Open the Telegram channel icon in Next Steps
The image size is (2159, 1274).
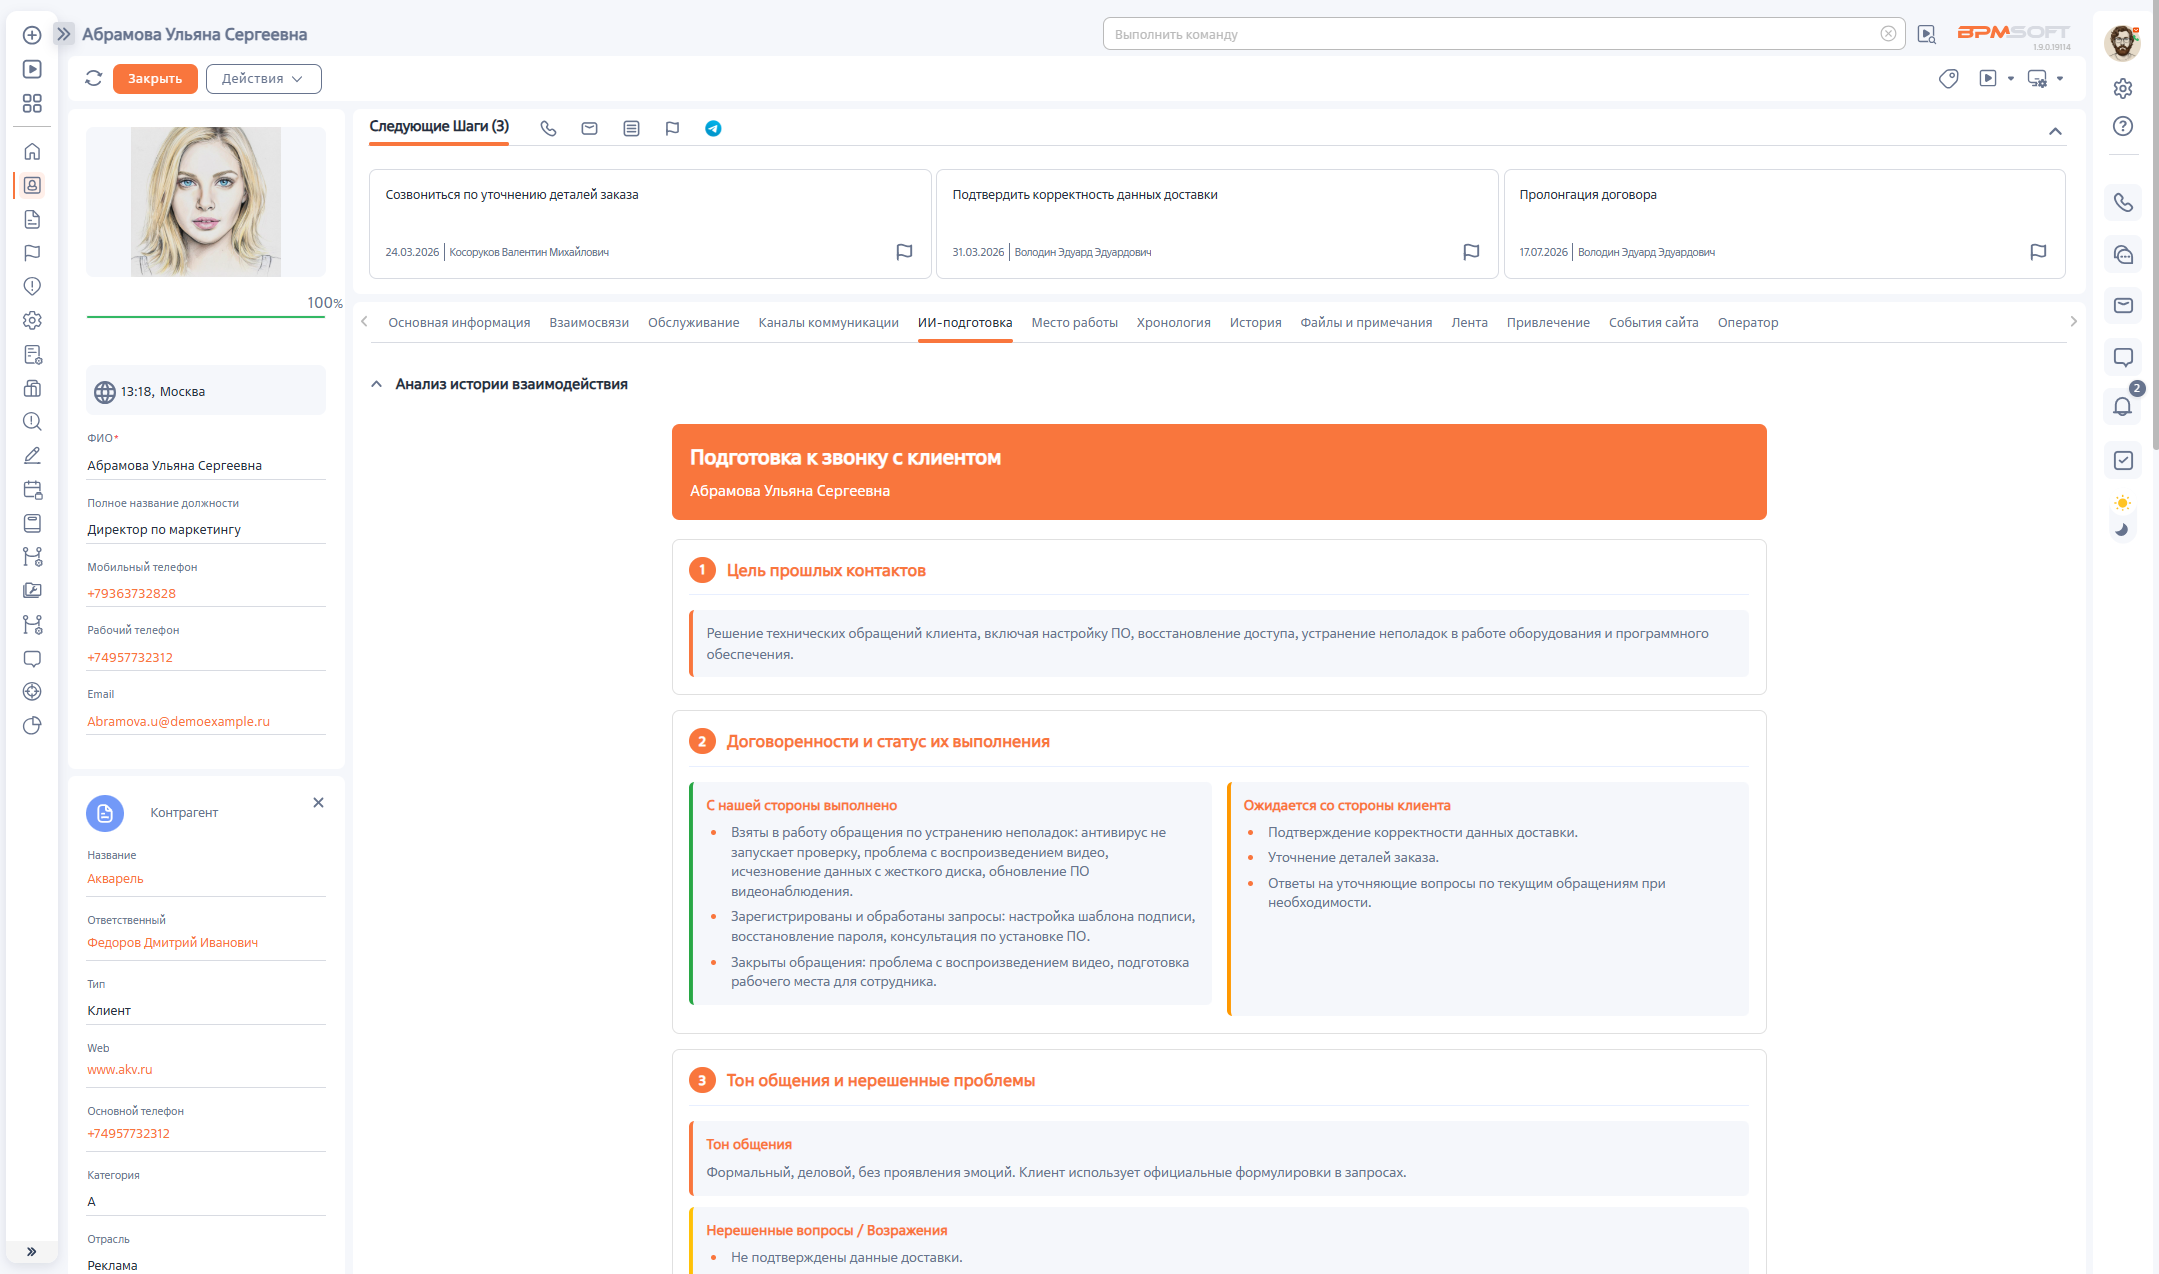tap(713, 128)
